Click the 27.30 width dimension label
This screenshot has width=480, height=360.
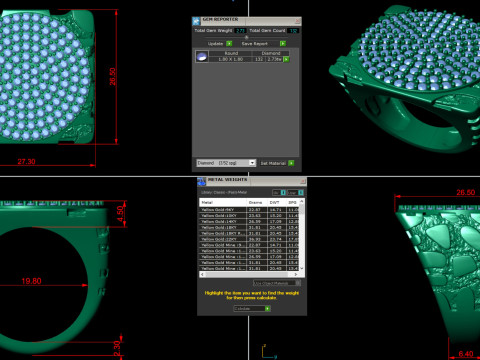tap(26, 162)
